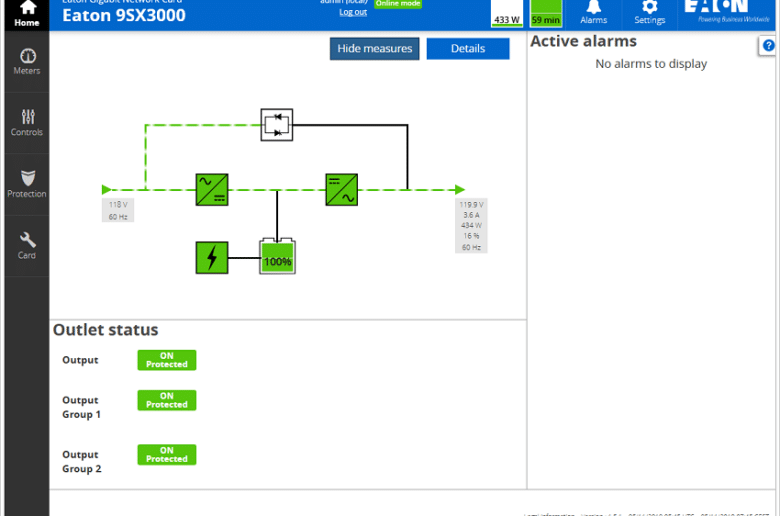Click Output Group 2 ON Protected badge
780x516 pixels.
click(x=167, y=455)
